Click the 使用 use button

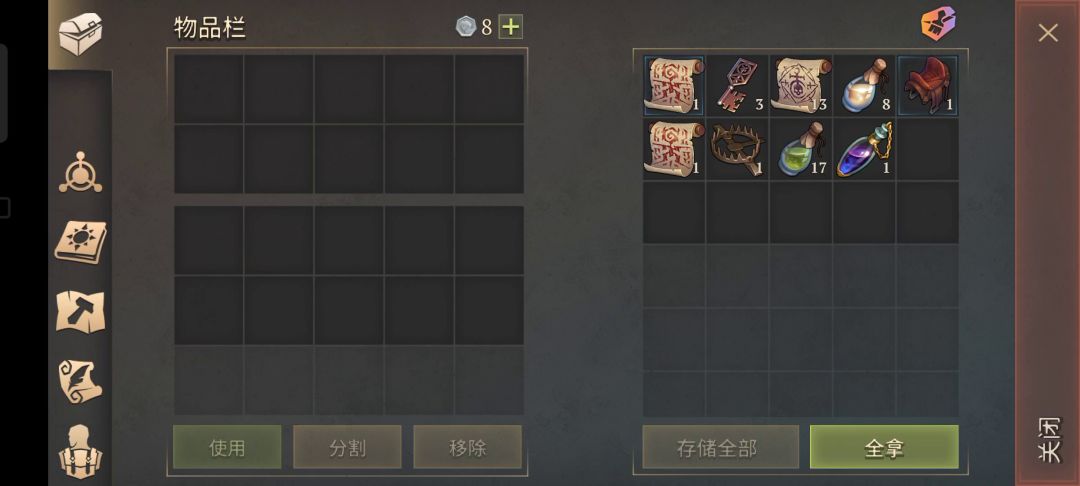click(227, 447)
